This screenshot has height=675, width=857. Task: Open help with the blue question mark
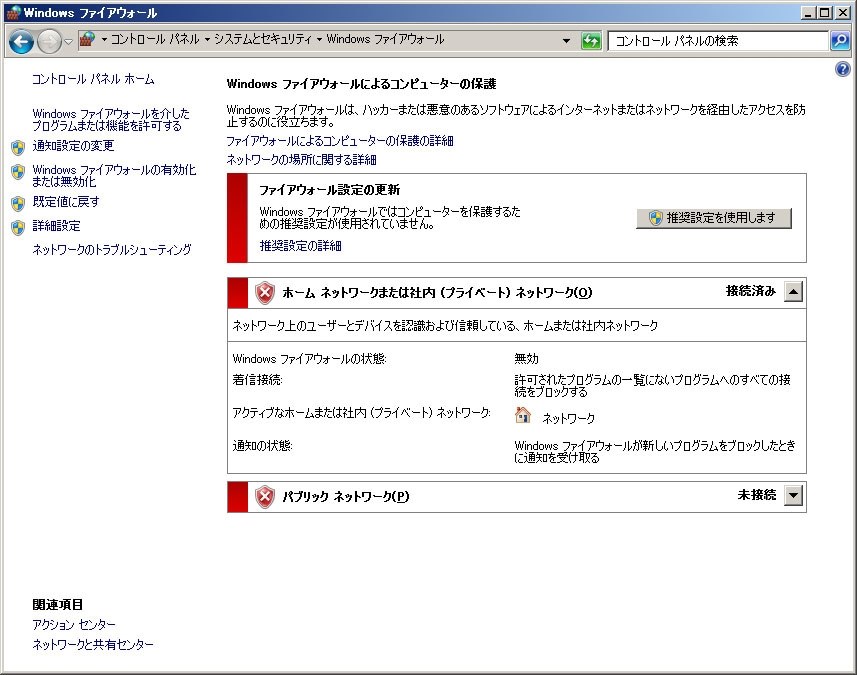tap(843, 69)
